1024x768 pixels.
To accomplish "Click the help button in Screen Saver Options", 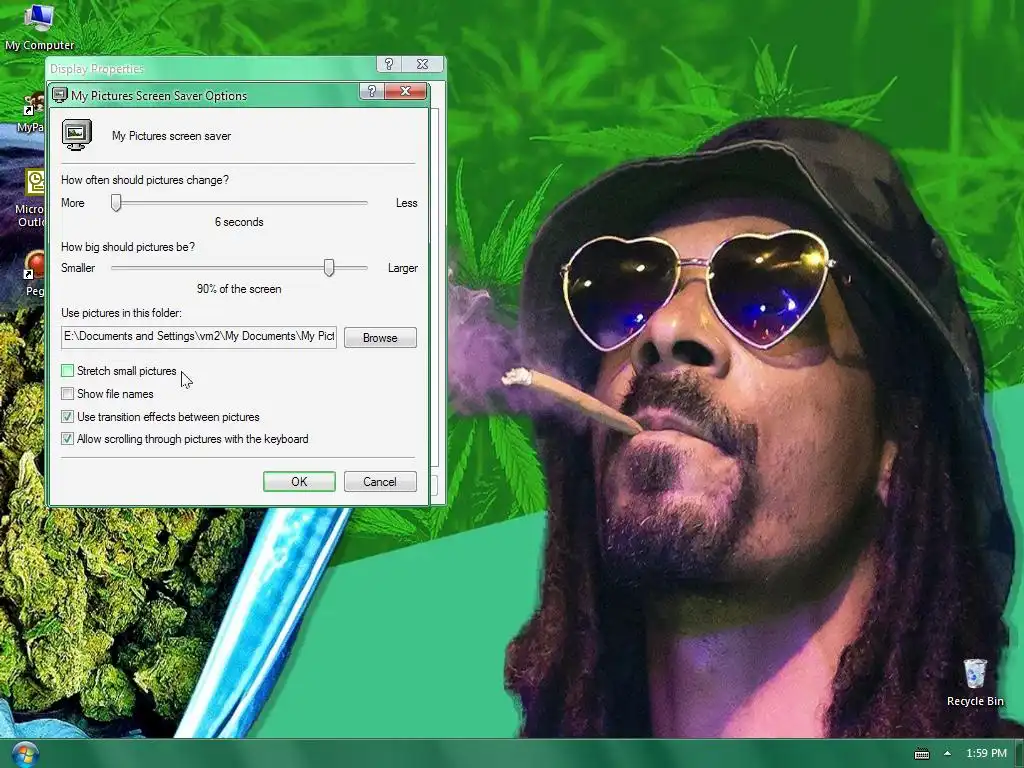I will coord(372,91).
